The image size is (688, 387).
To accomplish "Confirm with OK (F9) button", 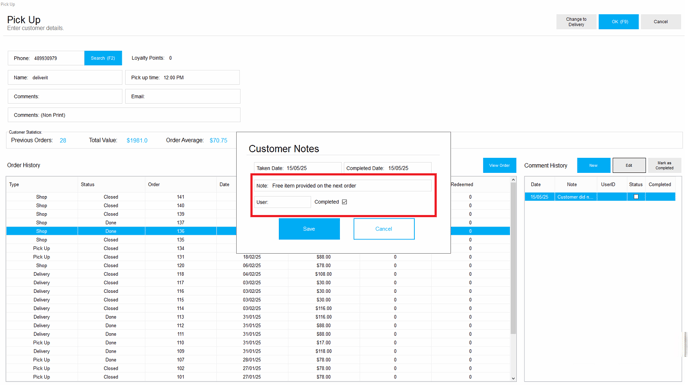I will click(619, 22).
